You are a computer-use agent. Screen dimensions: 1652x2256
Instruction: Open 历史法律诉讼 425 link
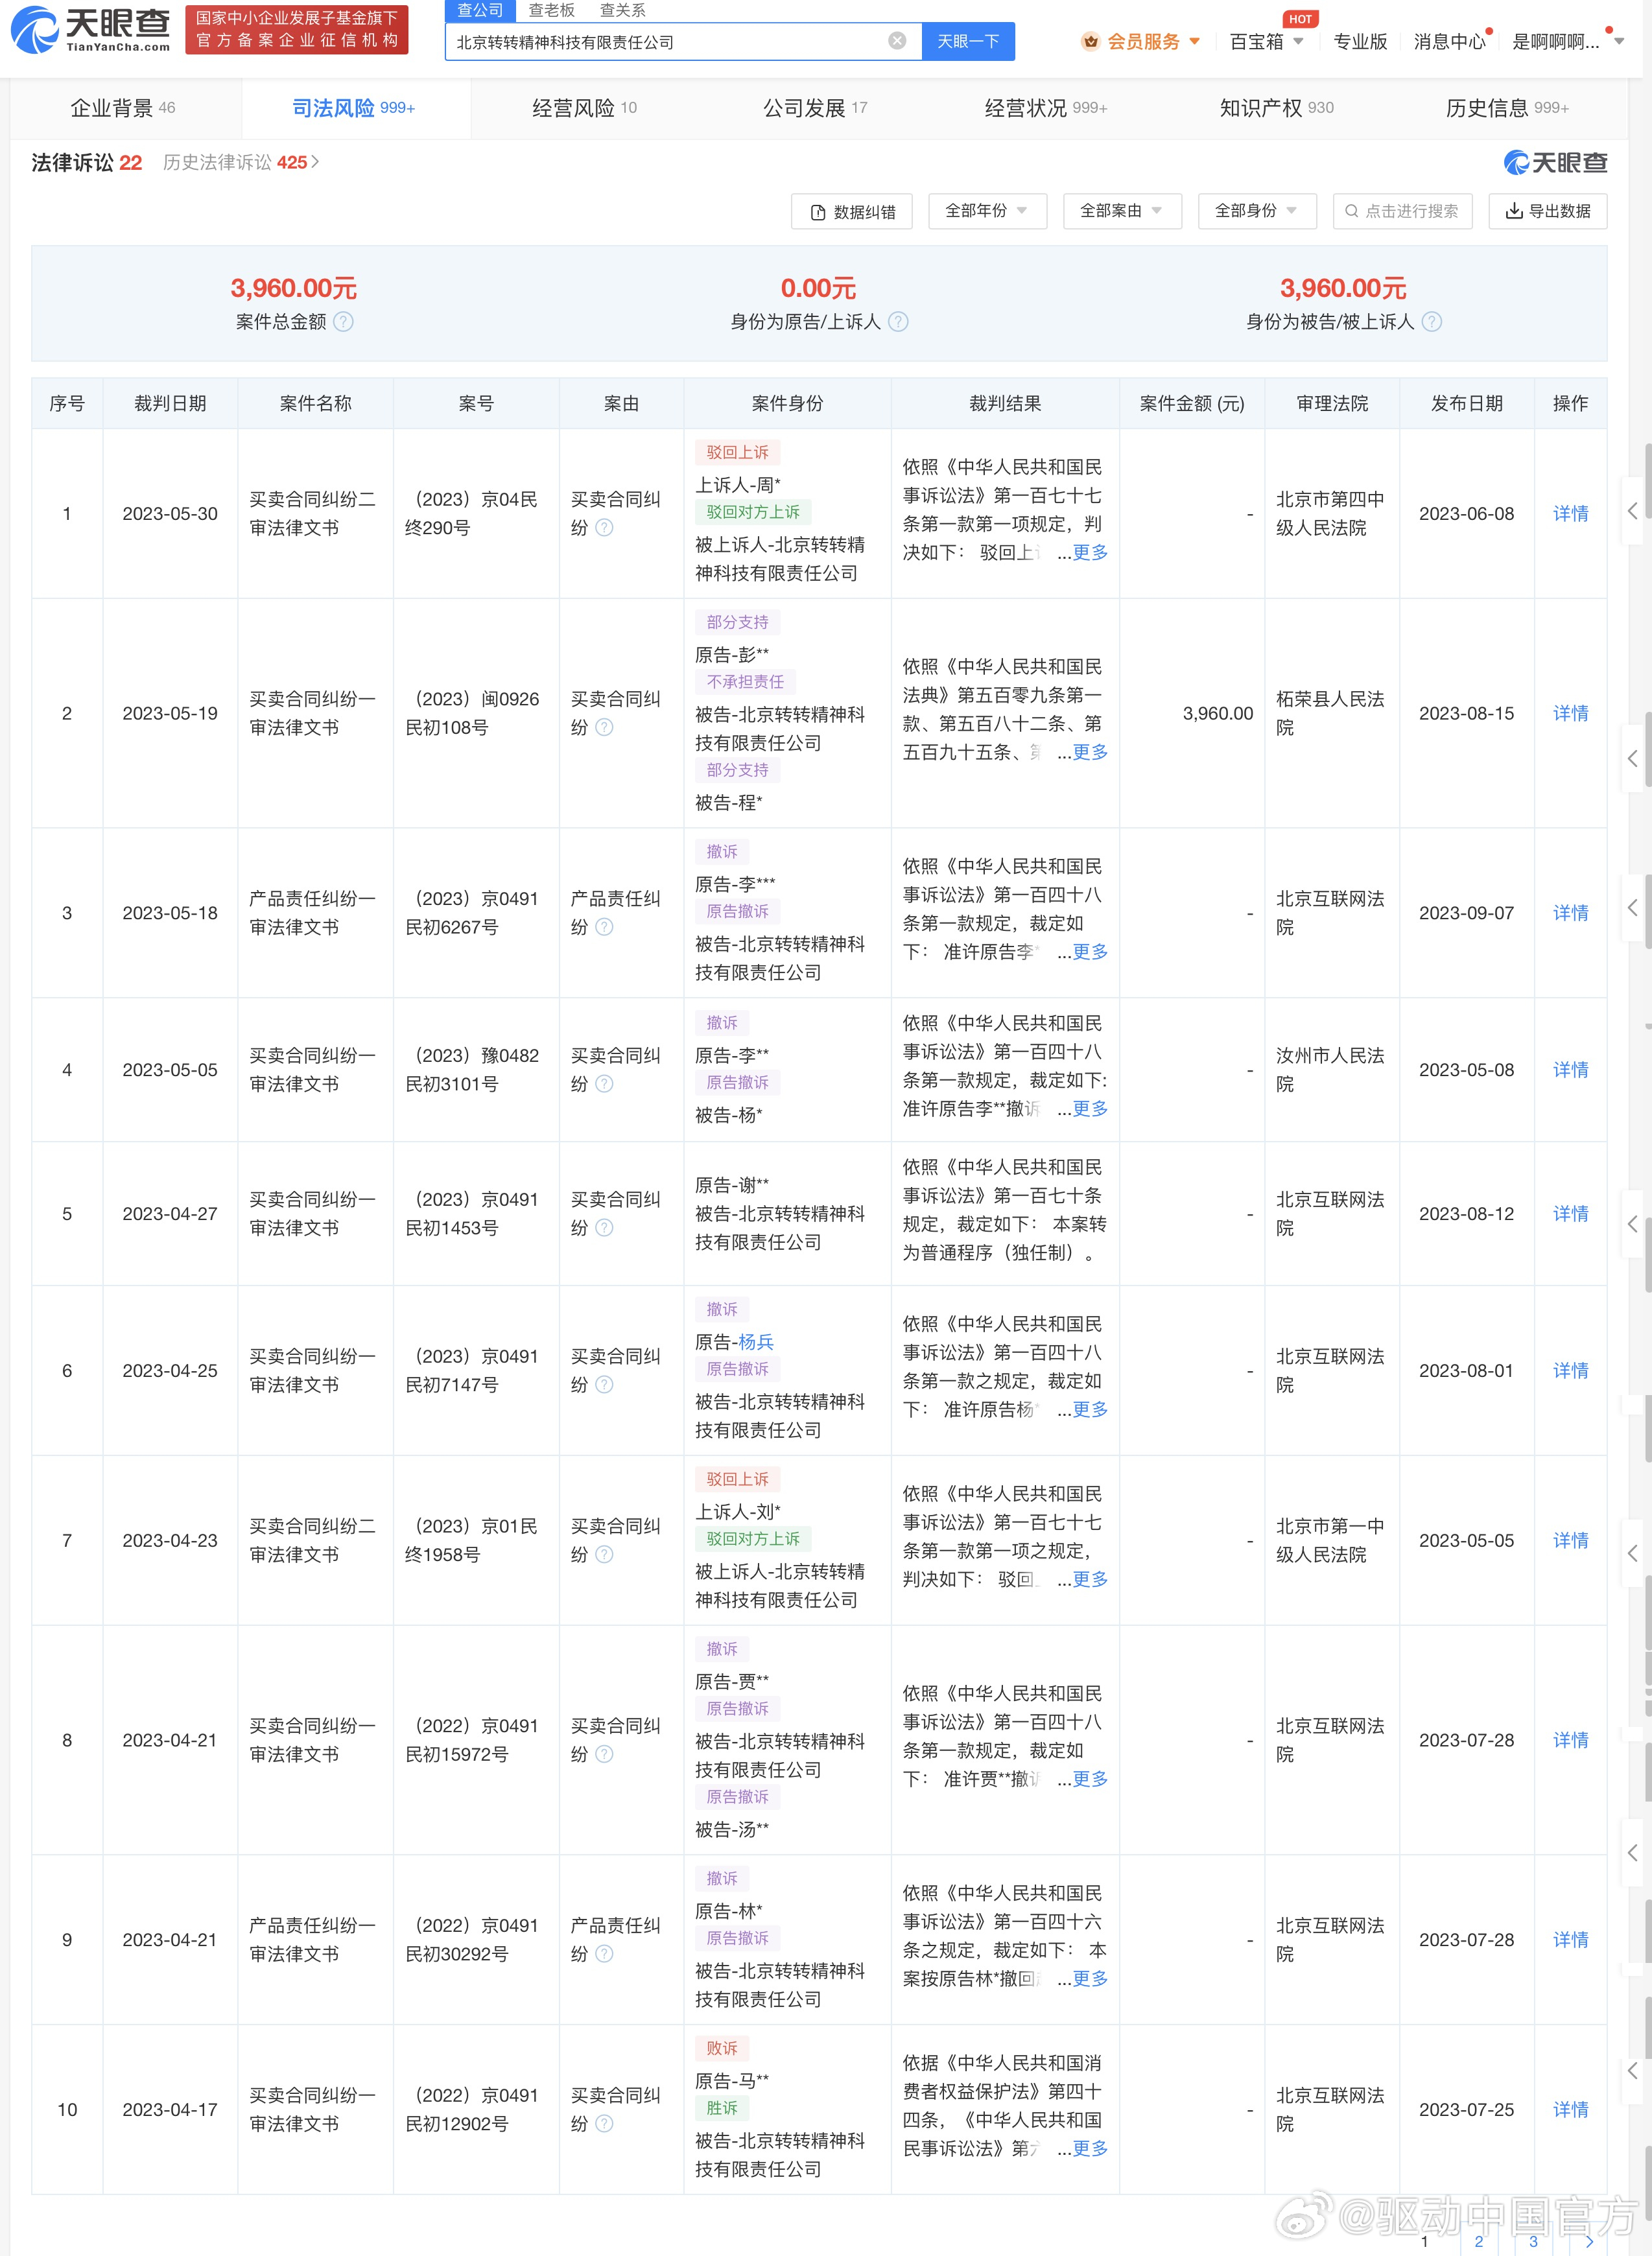pos(241,162)
